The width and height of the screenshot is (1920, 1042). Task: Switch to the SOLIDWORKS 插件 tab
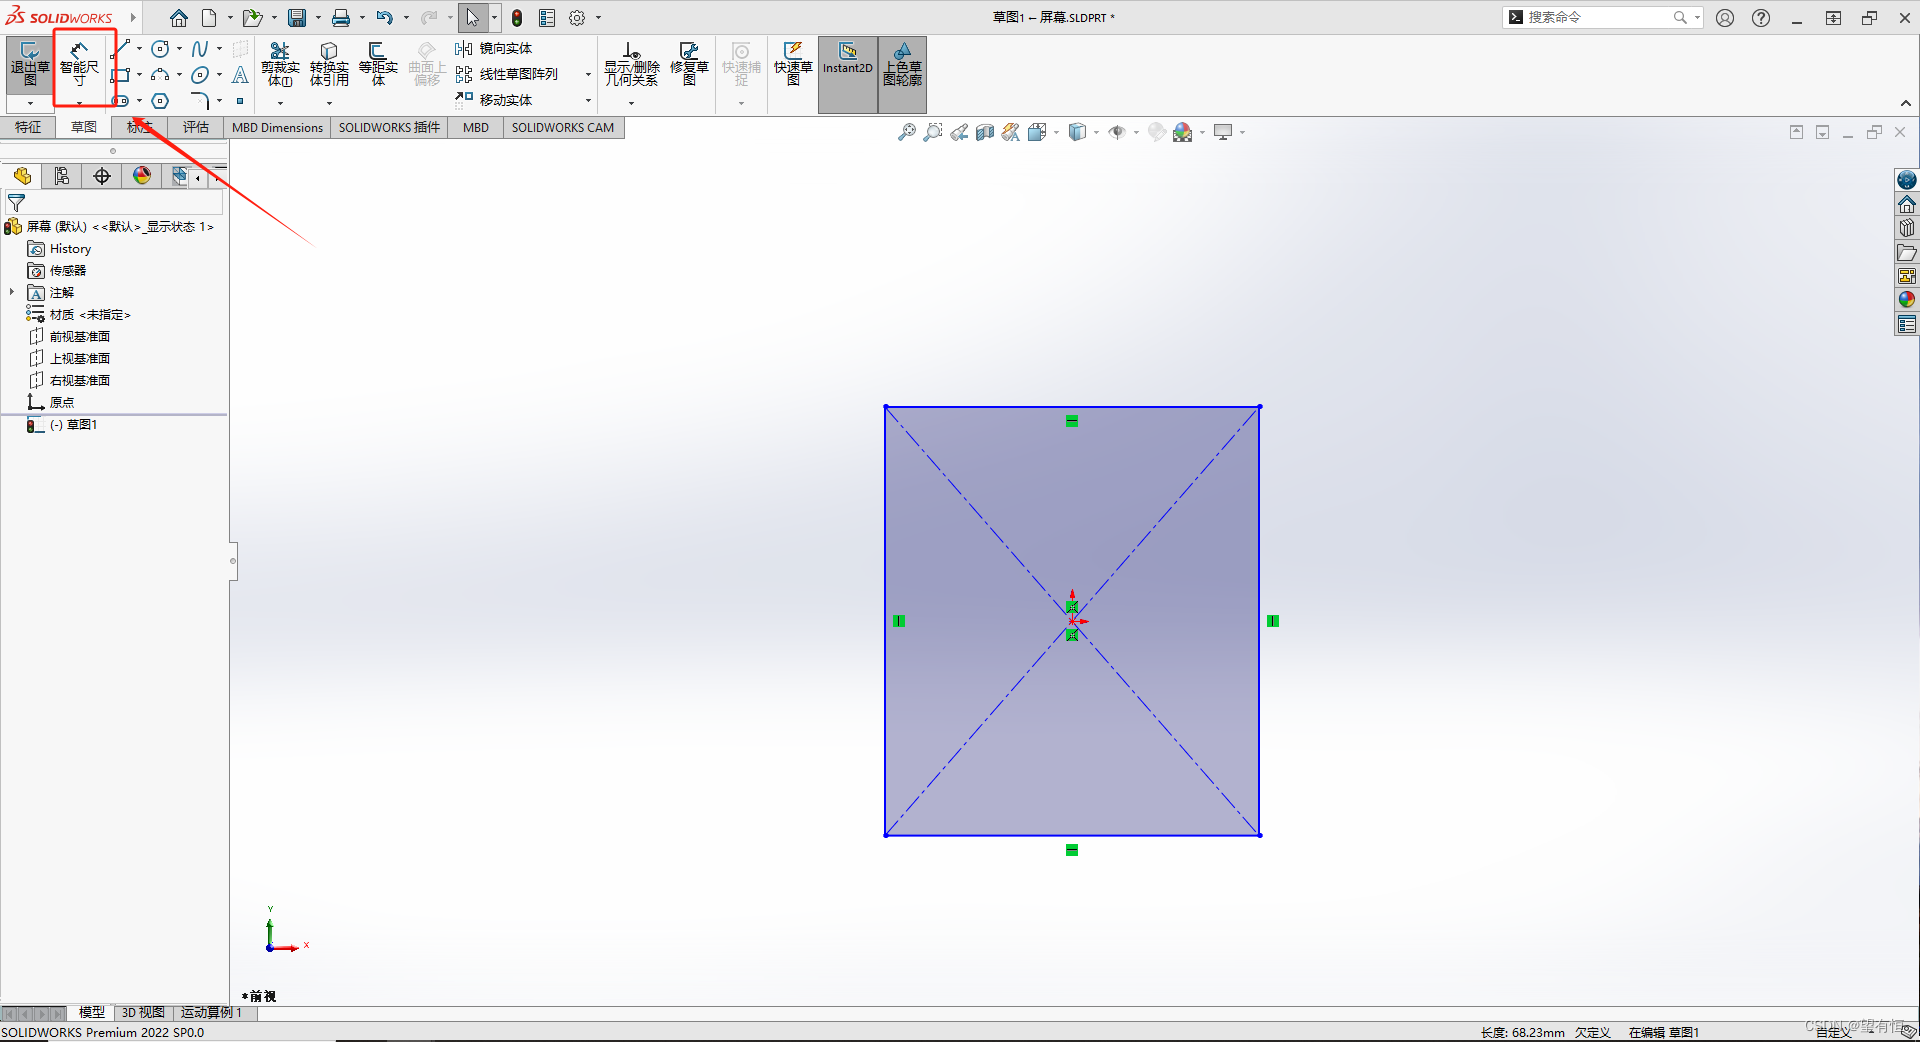(x=389, y=127)
